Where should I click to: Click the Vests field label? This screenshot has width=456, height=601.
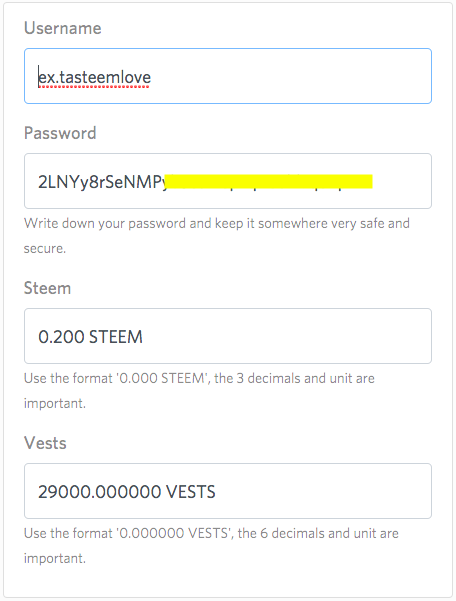coord(45,443)
